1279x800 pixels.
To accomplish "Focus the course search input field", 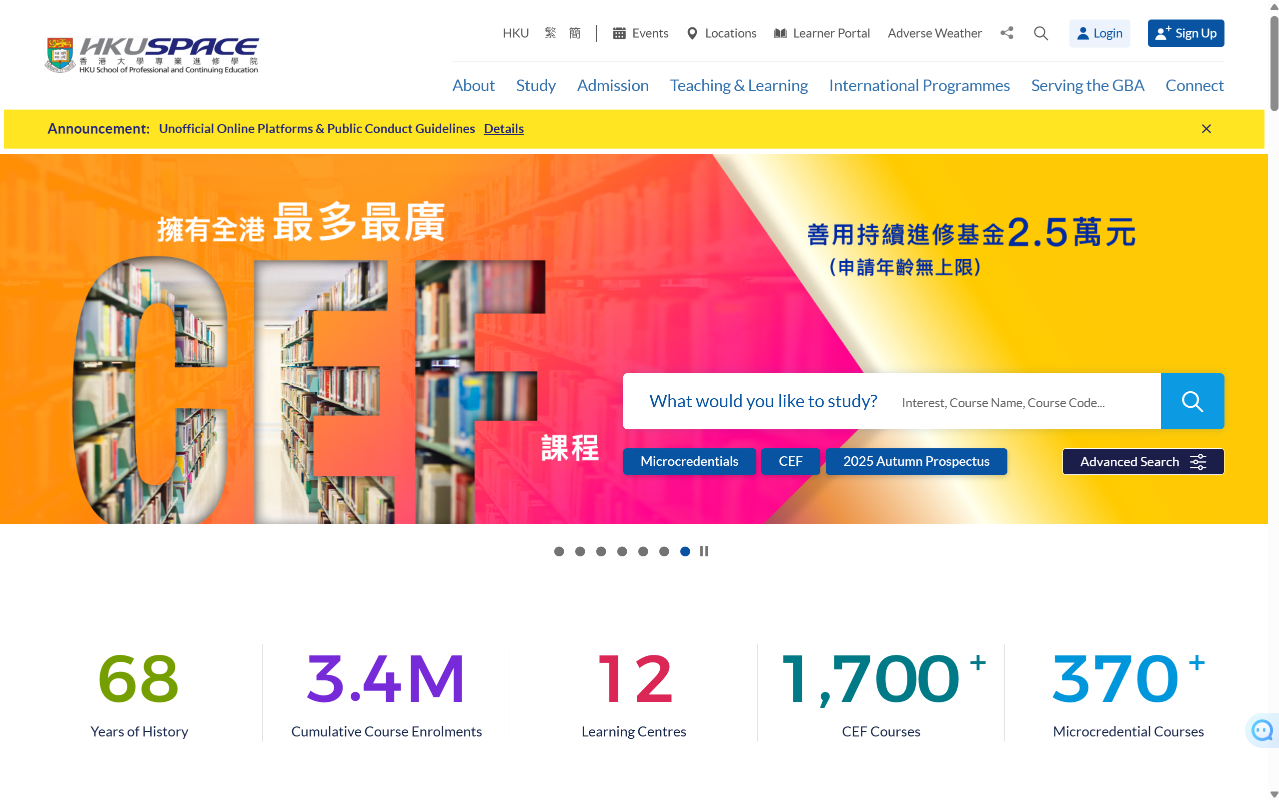I will 1020,402.
